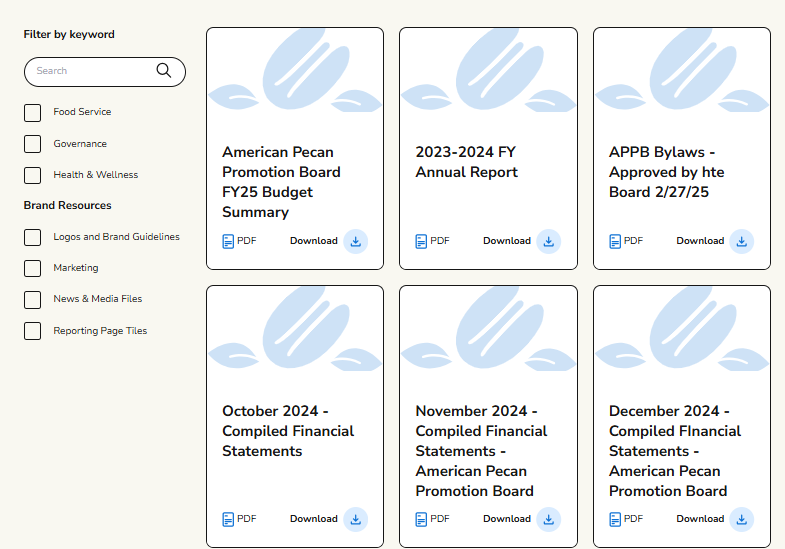Check the Food Service filter checkbox
The image size is (785, 549).
tap(33, 113)
